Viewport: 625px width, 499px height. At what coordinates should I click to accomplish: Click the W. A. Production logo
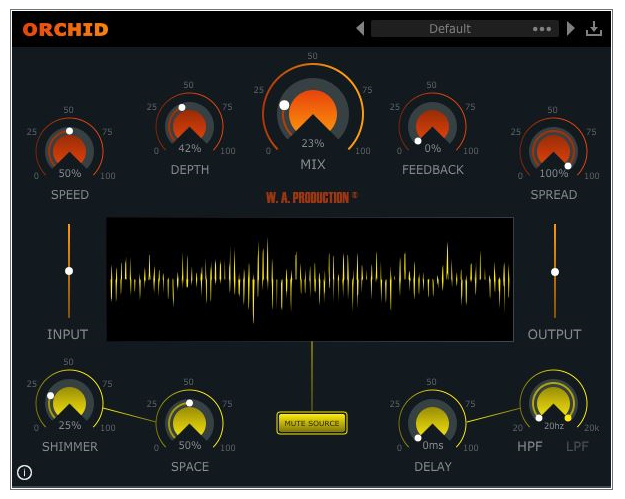coord(312,197)
